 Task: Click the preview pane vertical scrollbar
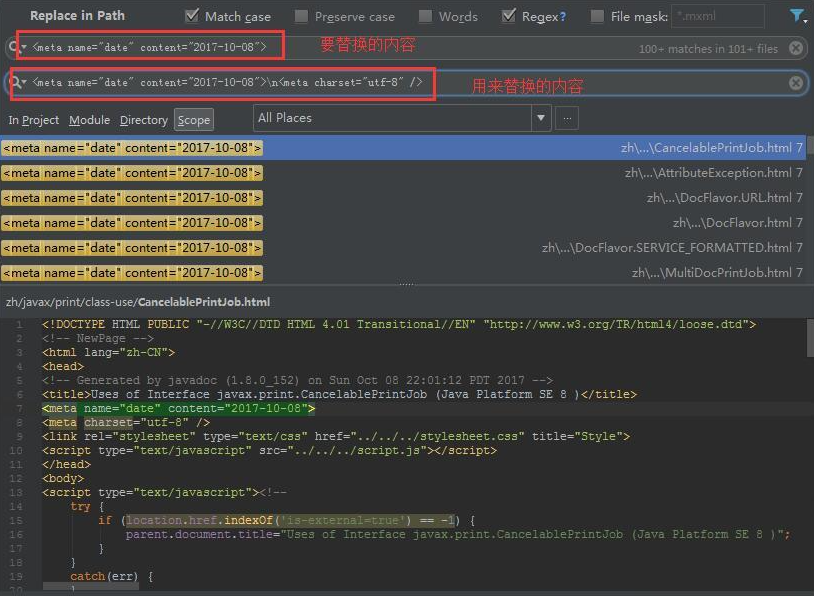pos(810,338)
